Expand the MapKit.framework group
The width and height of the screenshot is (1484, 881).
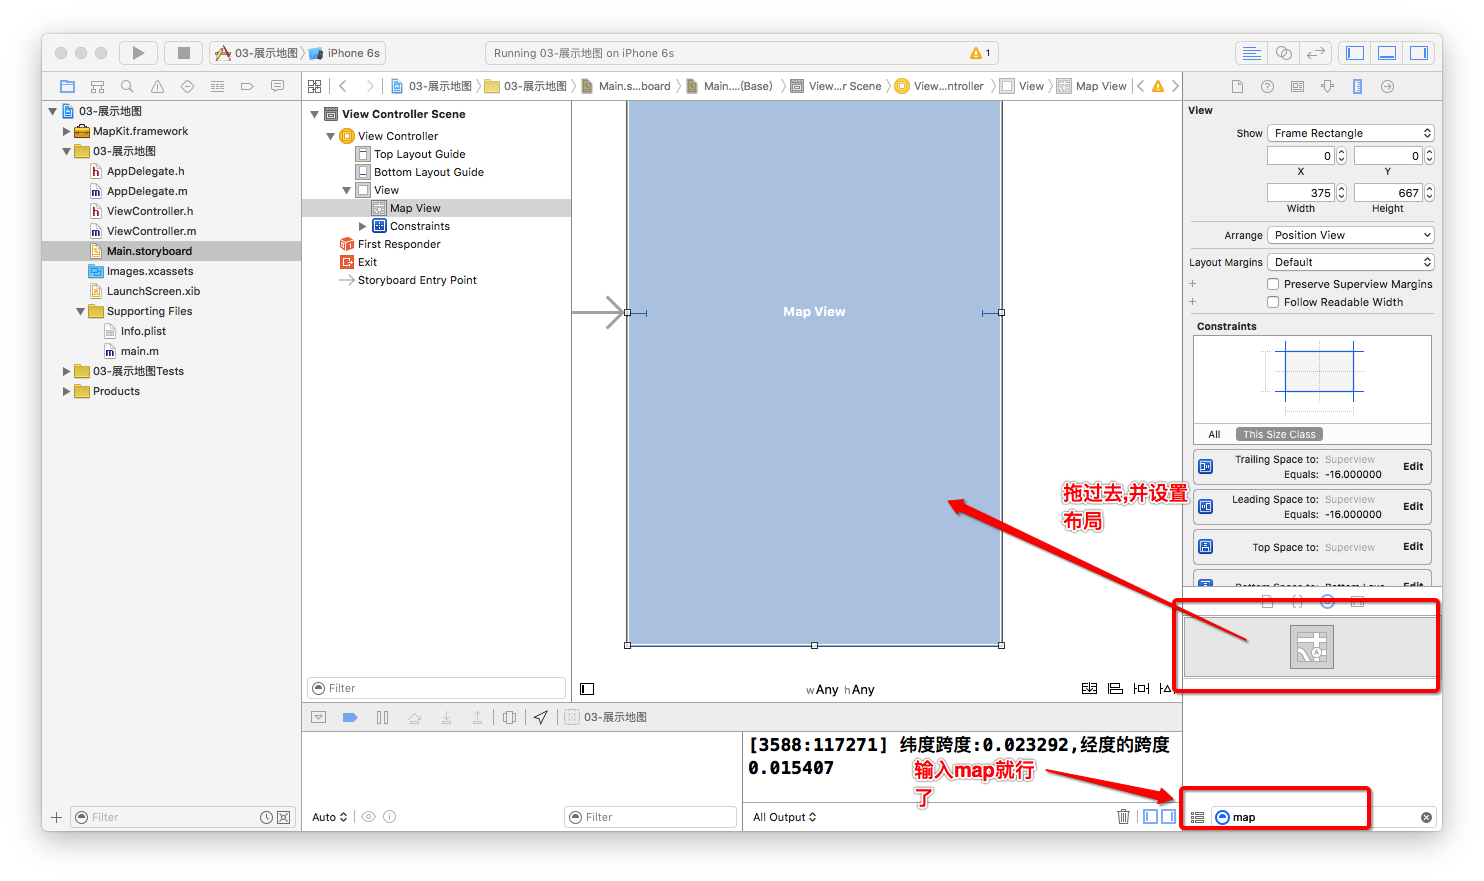[x=66, y=131]
